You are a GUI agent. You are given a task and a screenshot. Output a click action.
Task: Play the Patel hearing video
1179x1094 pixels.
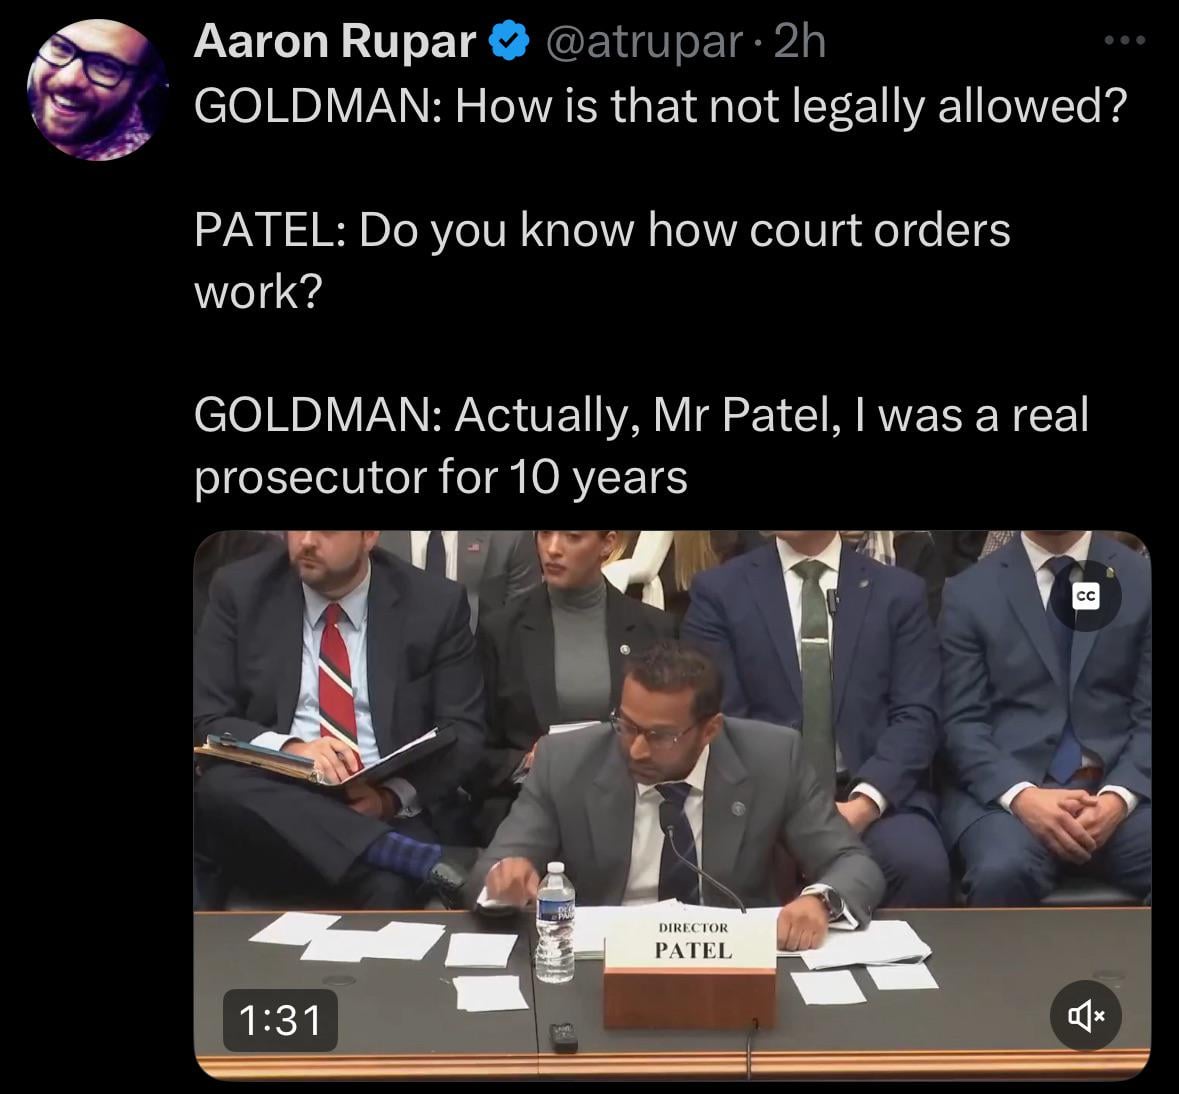tap(672, 805)
